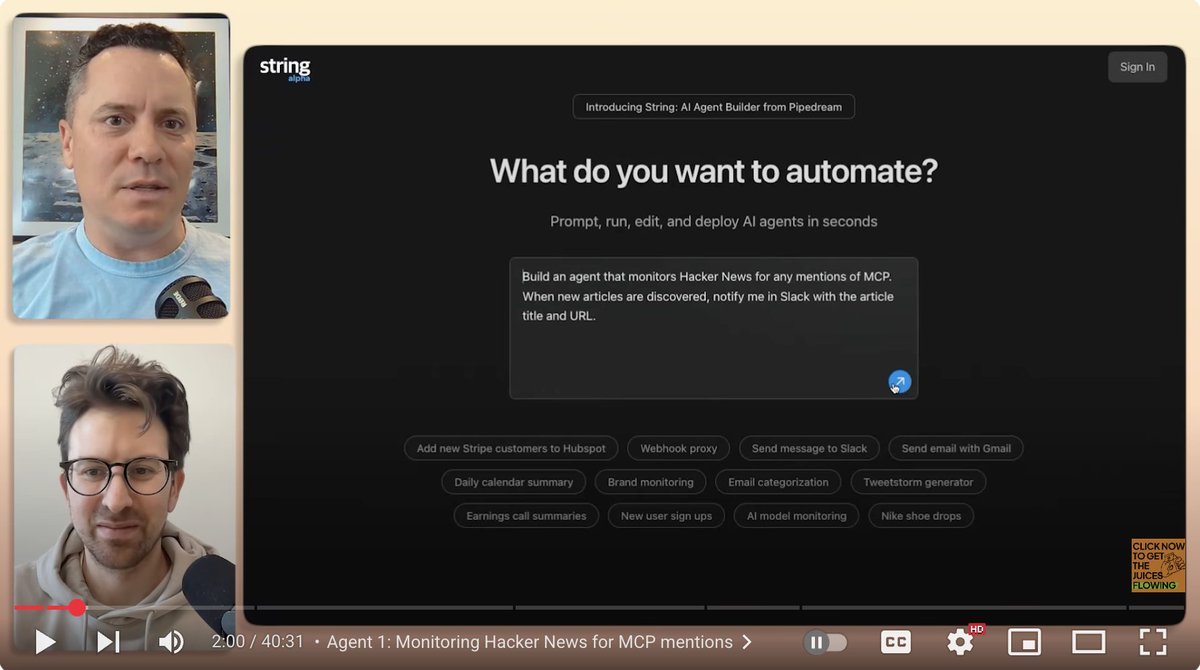Pick 'Send message to Slack' suggestion
Screen dimensions: 1200x670
pos(809,448)
